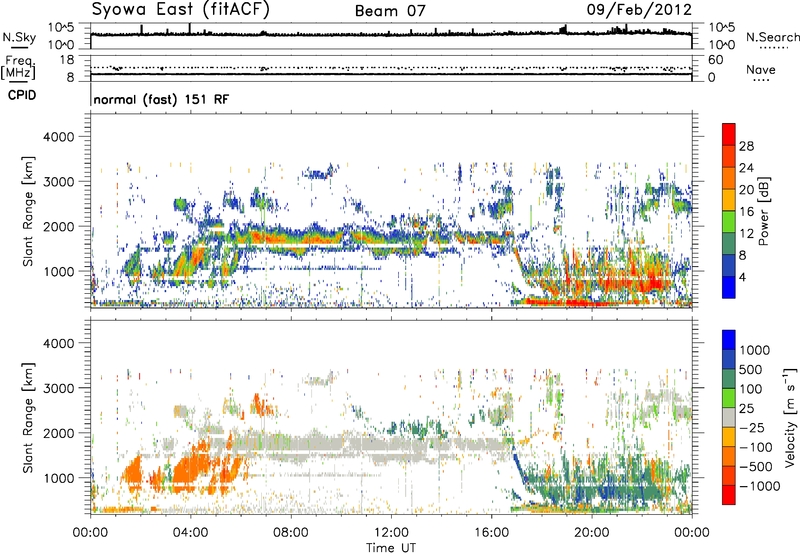Pick the red bottom segment of Velocity colorbar
The width and height of the screenshot is (800, 554).
tap(729, 495)
